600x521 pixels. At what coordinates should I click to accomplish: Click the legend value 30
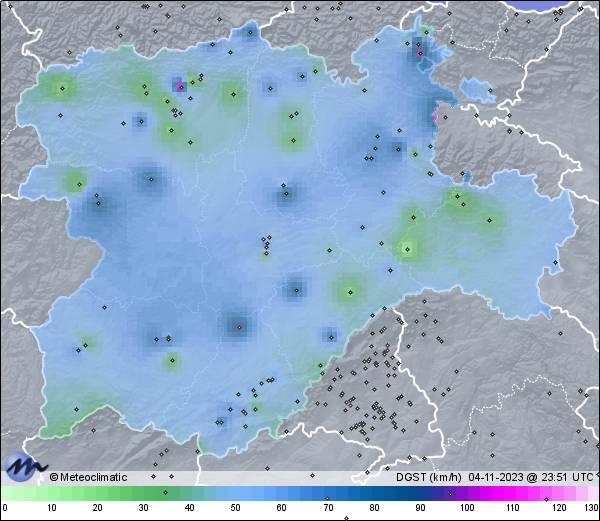tap(143, 508)
